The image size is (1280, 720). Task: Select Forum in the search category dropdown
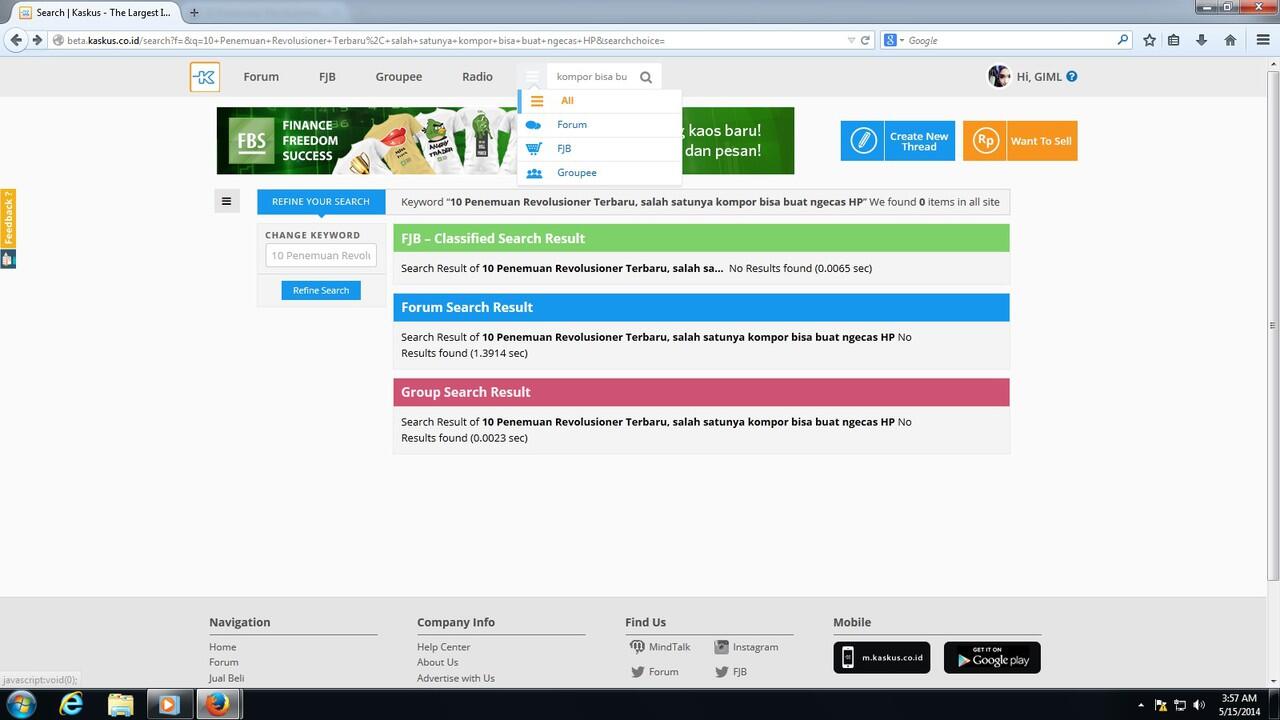point(600,125)
